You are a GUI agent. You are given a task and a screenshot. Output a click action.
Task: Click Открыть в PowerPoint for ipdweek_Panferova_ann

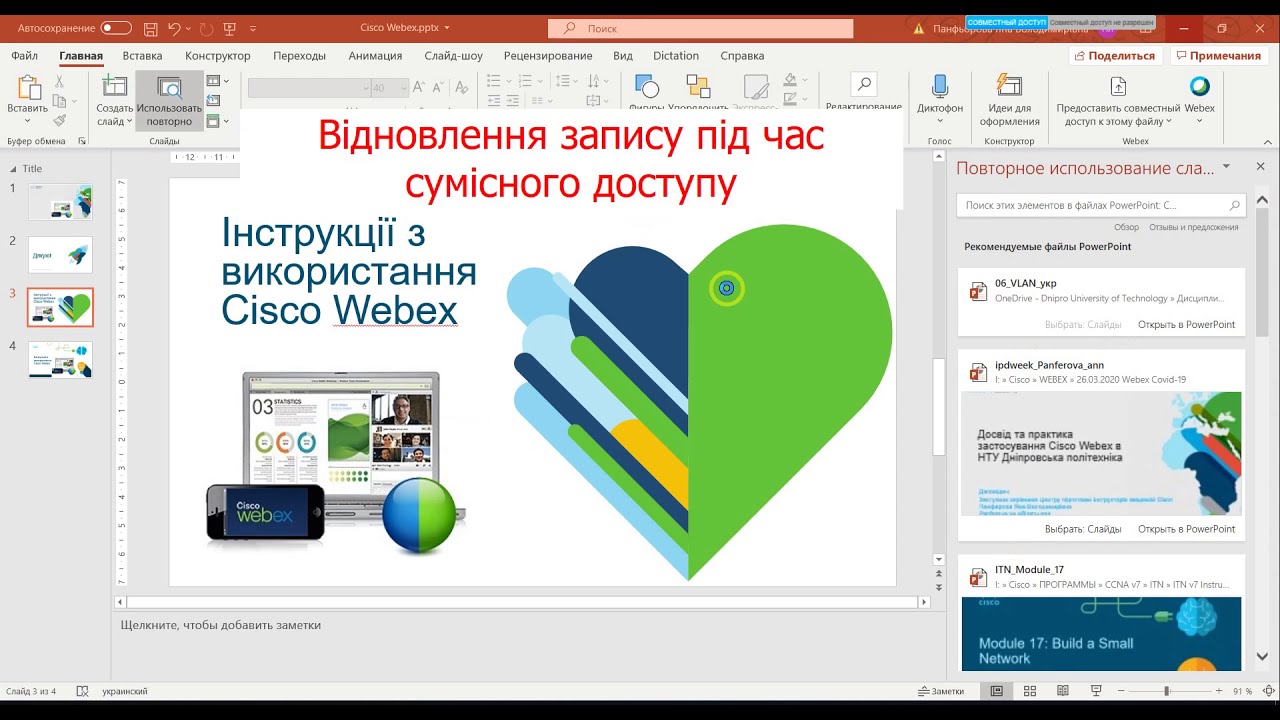click(1186, 529)
